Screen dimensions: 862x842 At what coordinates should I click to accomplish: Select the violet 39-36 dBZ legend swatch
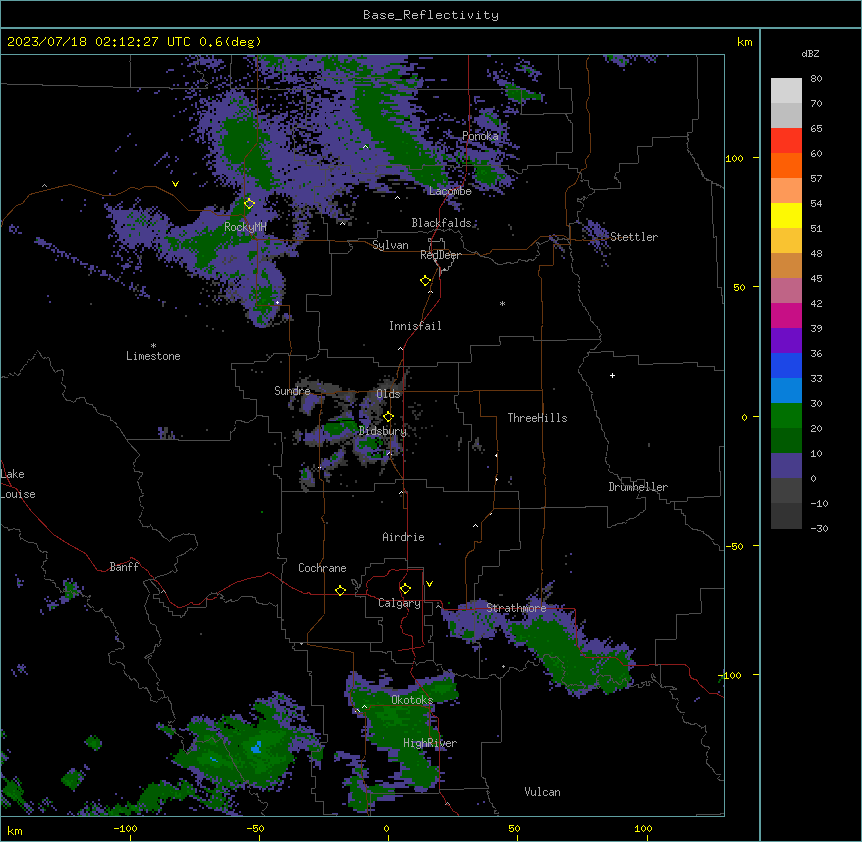point(786,341)
